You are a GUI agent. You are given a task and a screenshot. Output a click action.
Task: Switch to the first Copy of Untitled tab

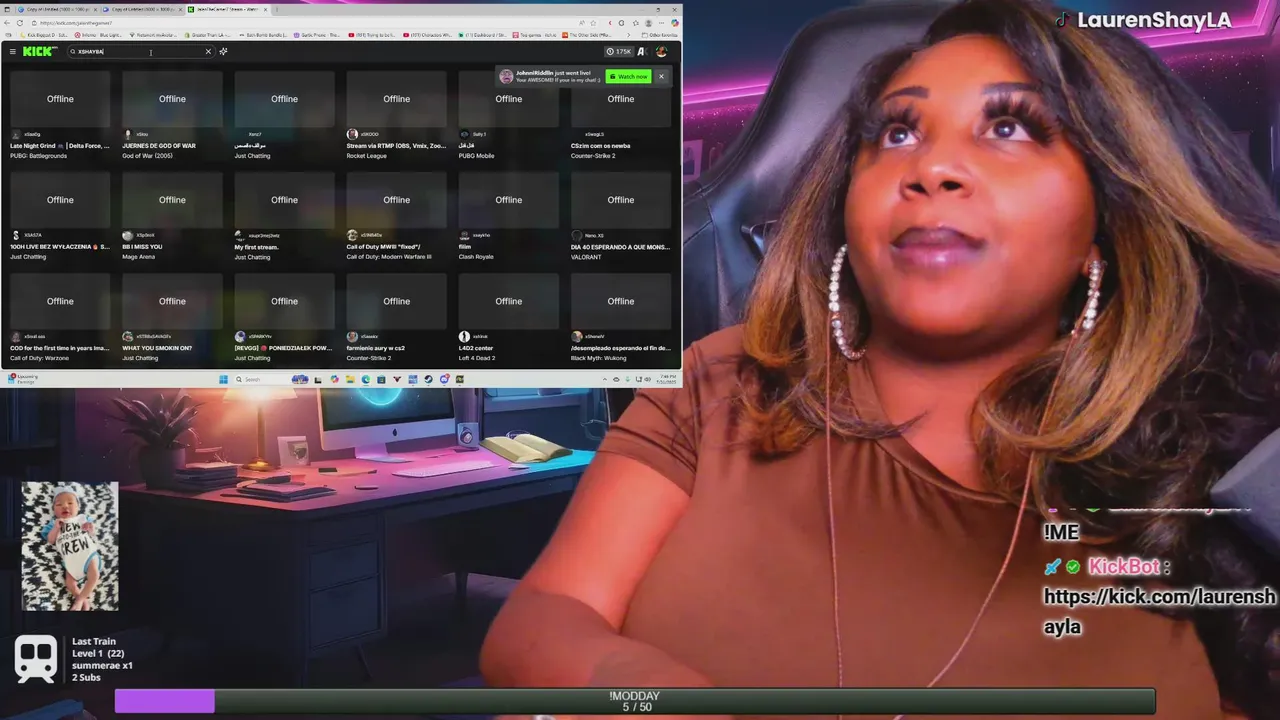coord(56,9)
